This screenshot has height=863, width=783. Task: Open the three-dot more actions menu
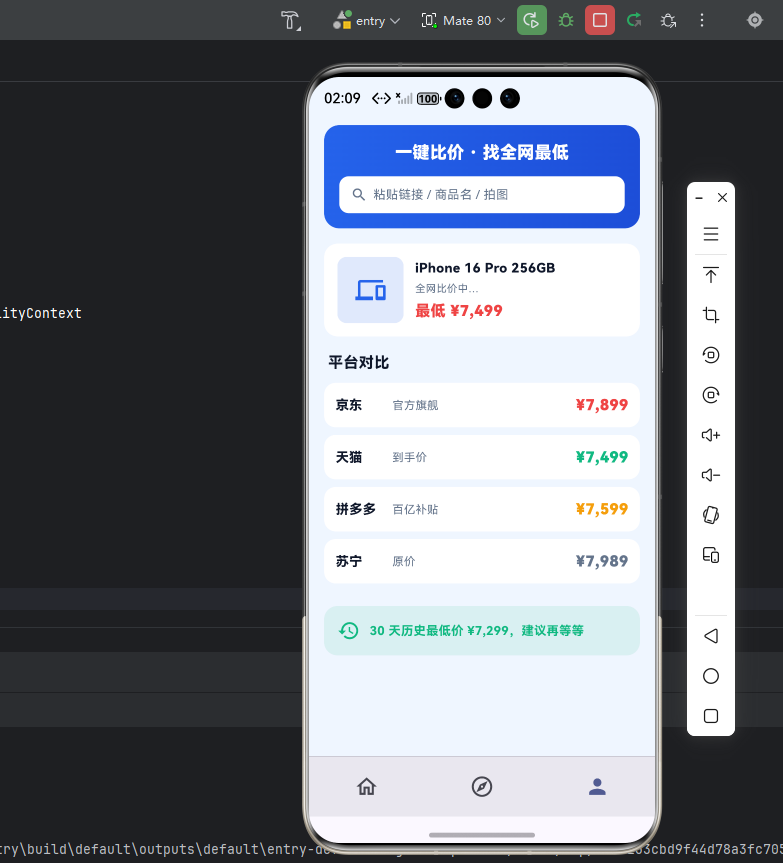point(702,21)
